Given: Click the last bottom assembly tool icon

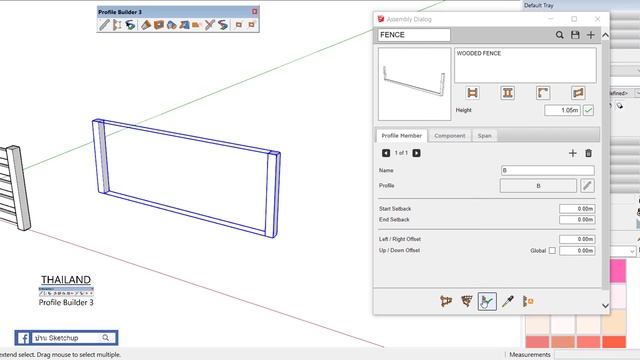Looking at the screenshot, I should click(x=528, y=302).
